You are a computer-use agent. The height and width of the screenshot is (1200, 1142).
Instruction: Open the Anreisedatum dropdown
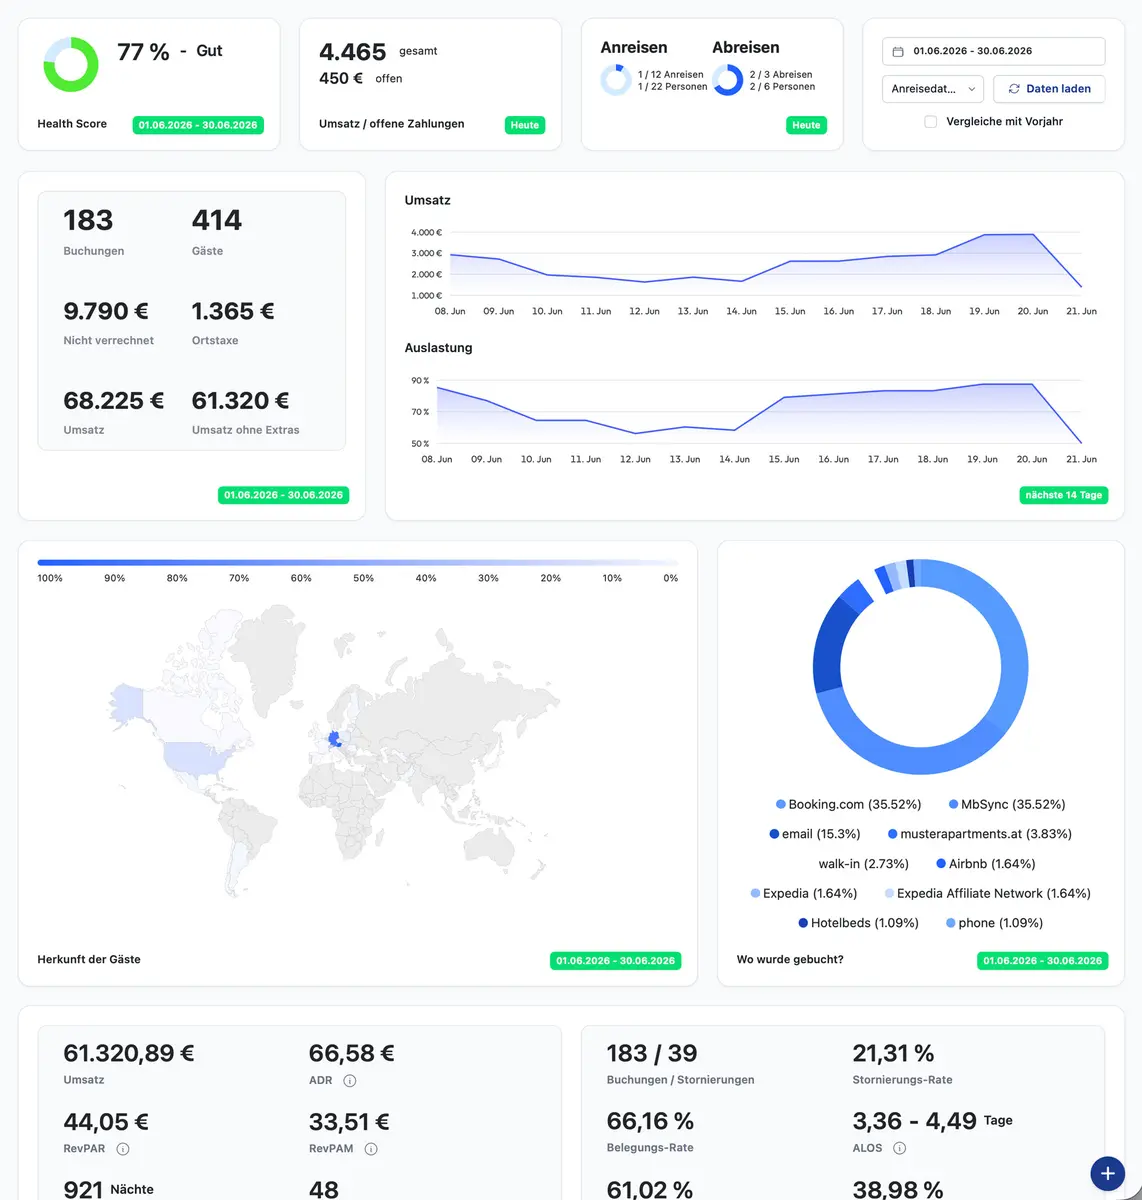[933, 89]
